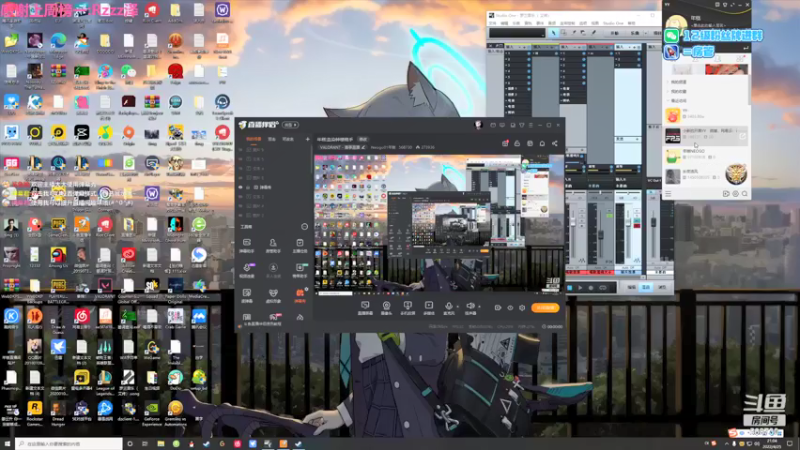800x450 pixels.
Task: Add a new scene with plus icon
Action: tap(307, 139)
